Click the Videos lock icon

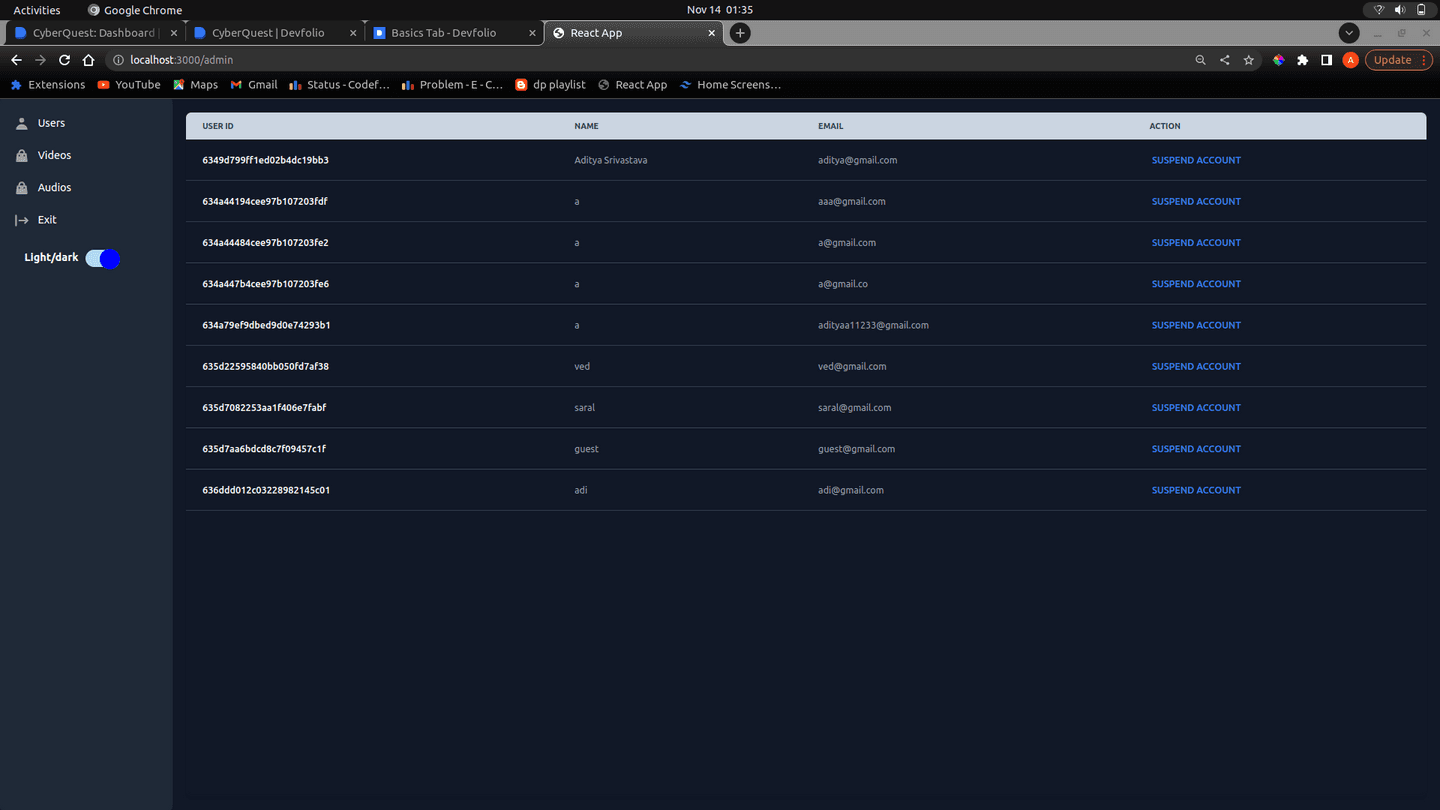(x=21, y=155)
